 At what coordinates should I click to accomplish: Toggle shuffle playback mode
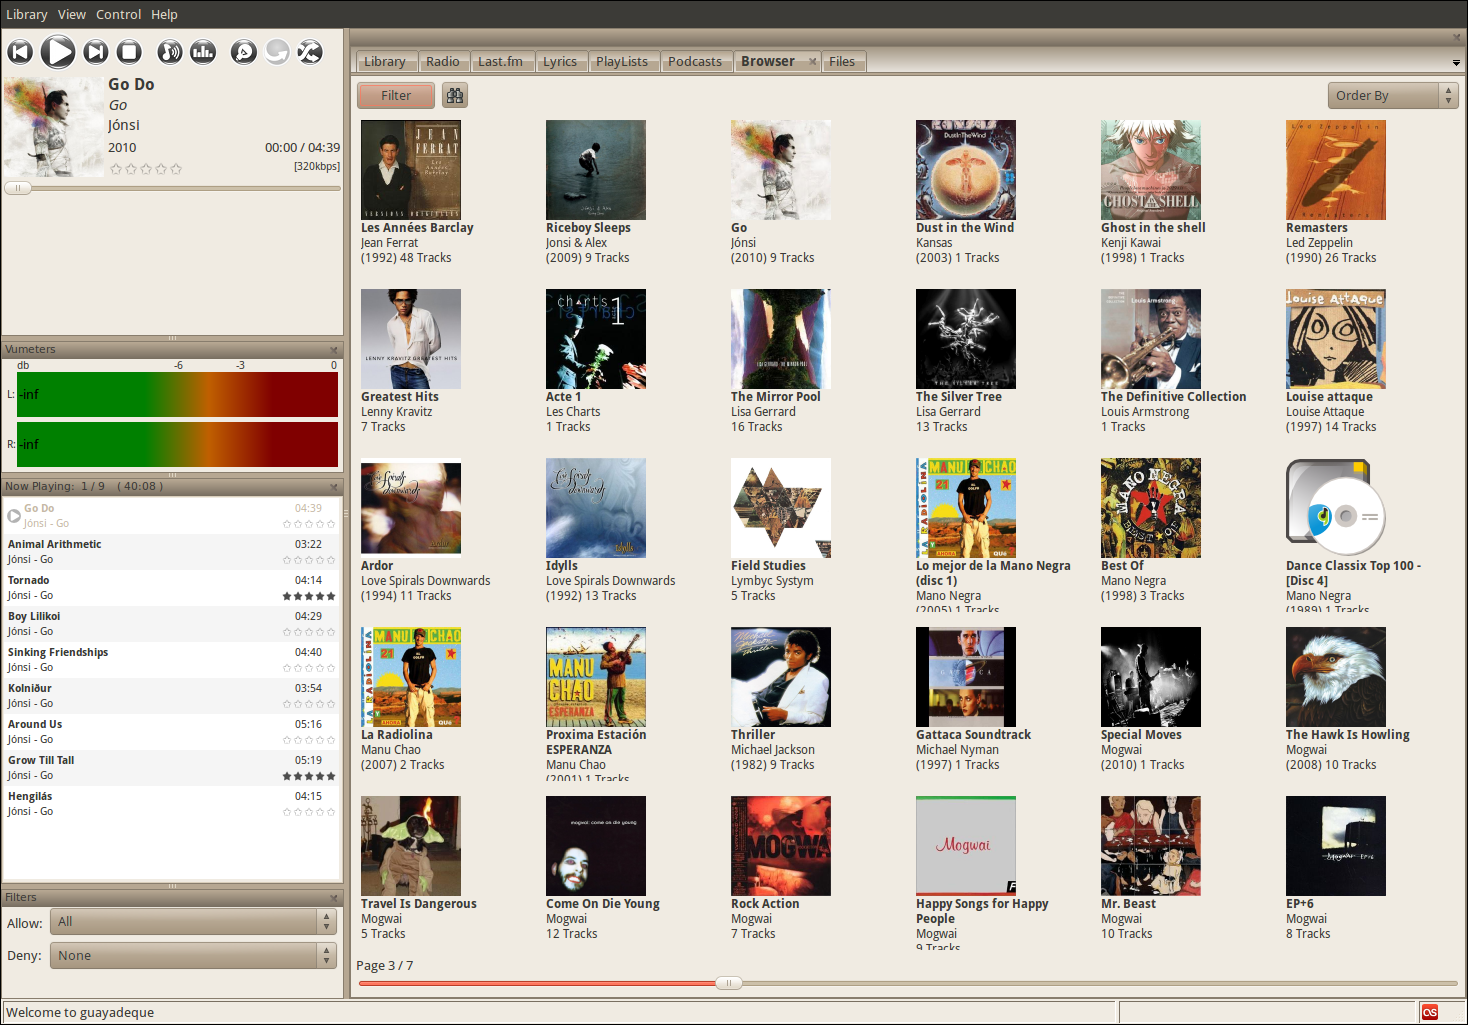click(310, 52)
